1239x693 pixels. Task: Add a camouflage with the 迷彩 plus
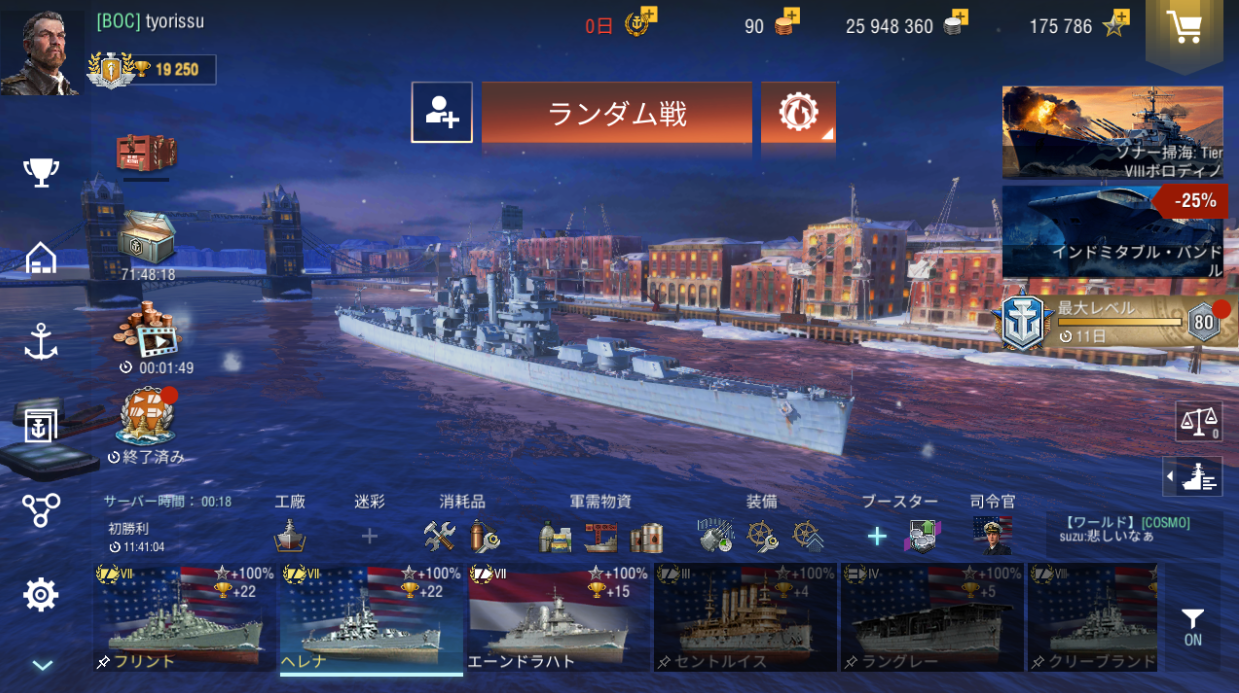[x=369, y=537]
